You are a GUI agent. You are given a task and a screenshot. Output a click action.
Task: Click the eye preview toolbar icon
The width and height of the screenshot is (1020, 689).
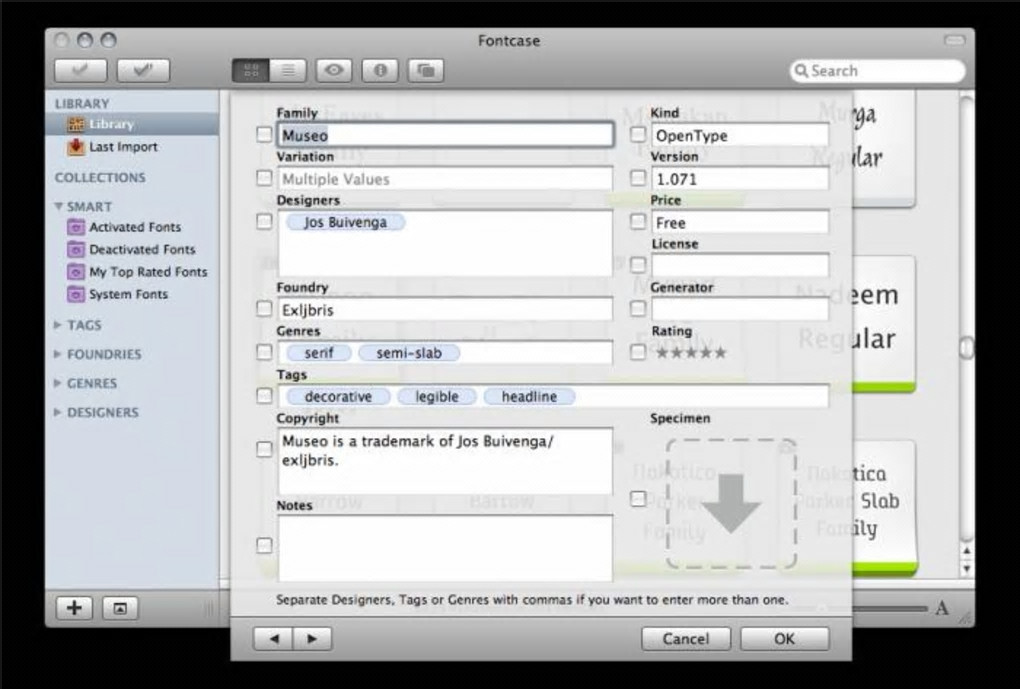[334, 70]
